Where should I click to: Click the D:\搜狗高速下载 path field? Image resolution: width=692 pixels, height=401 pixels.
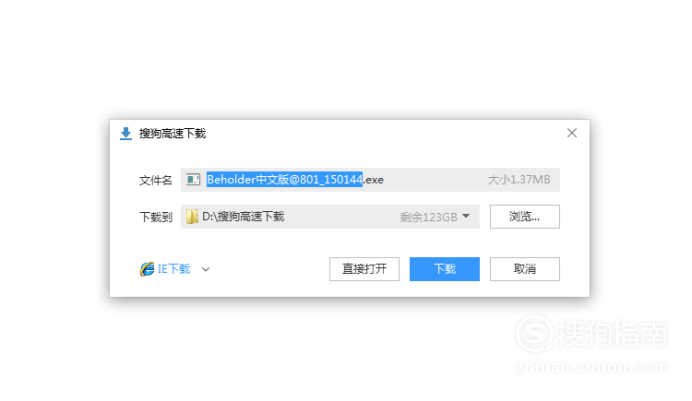click(330, 217)
